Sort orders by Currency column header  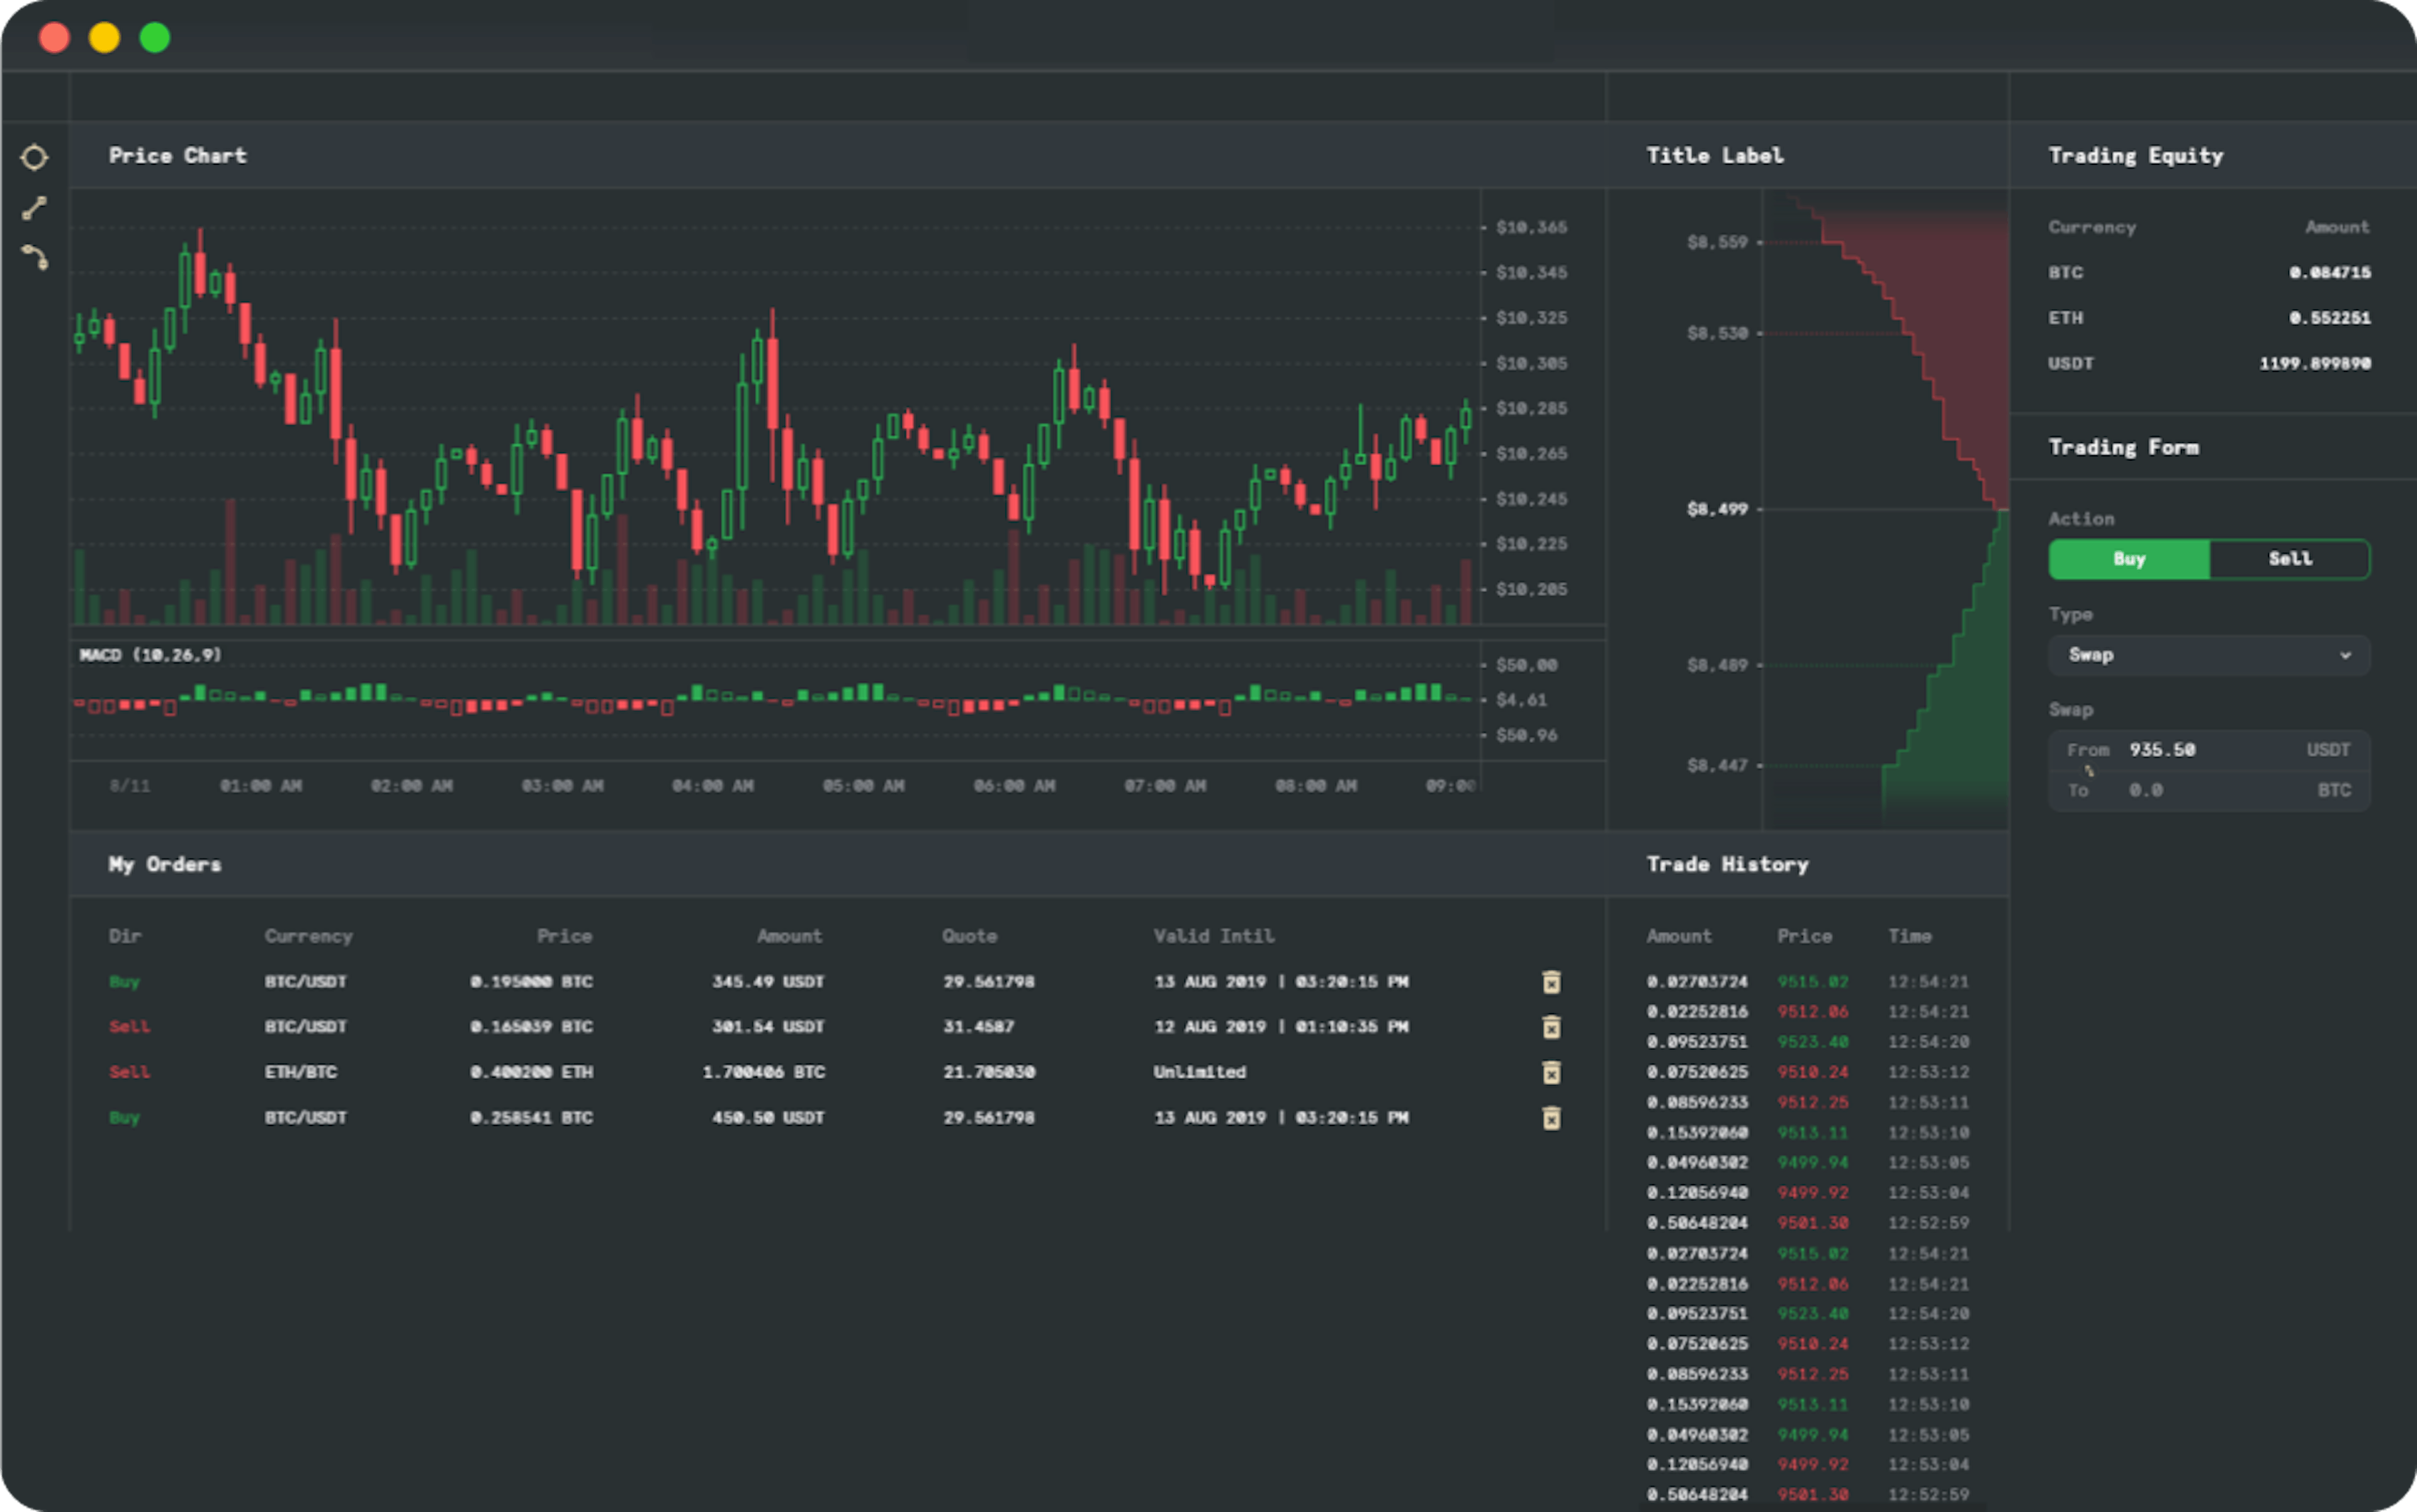[308, 936]
